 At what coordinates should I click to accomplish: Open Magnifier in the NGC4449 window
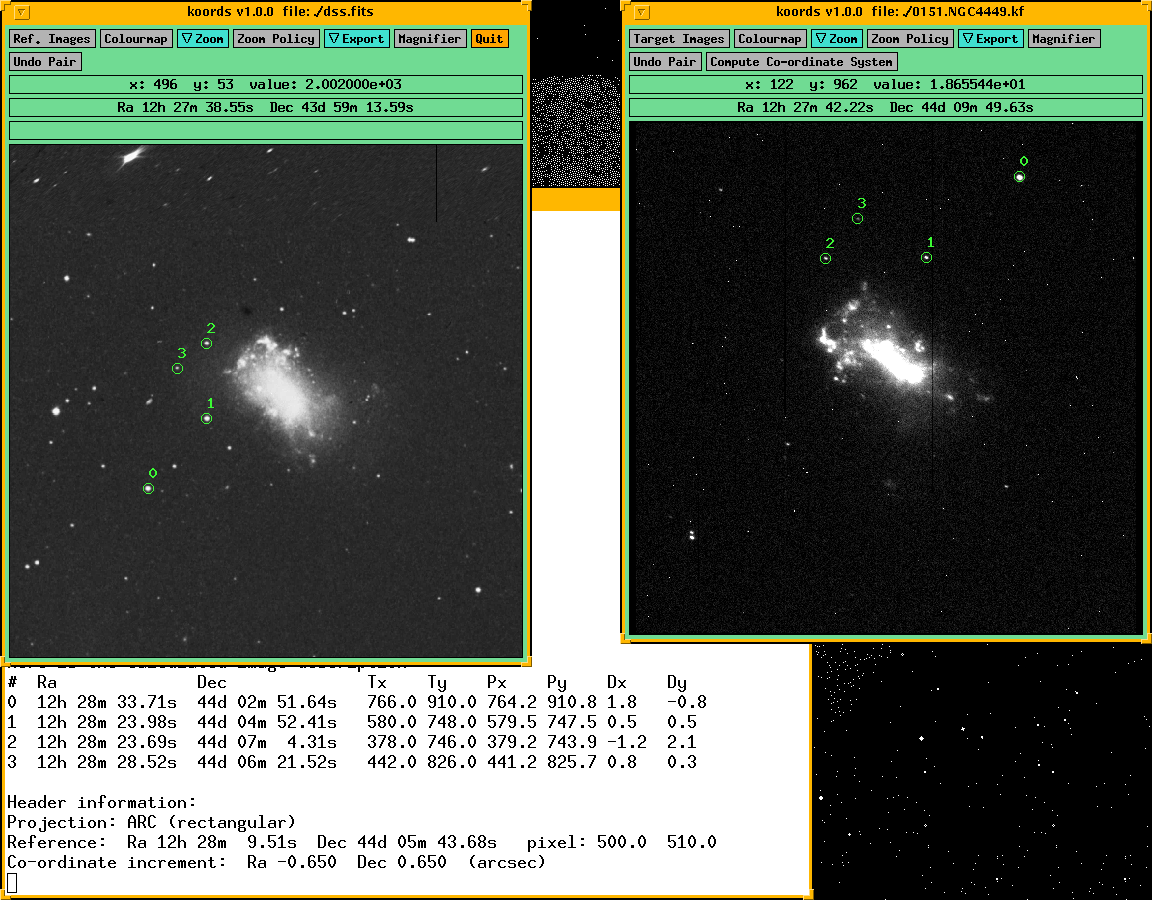point(1063,39)
